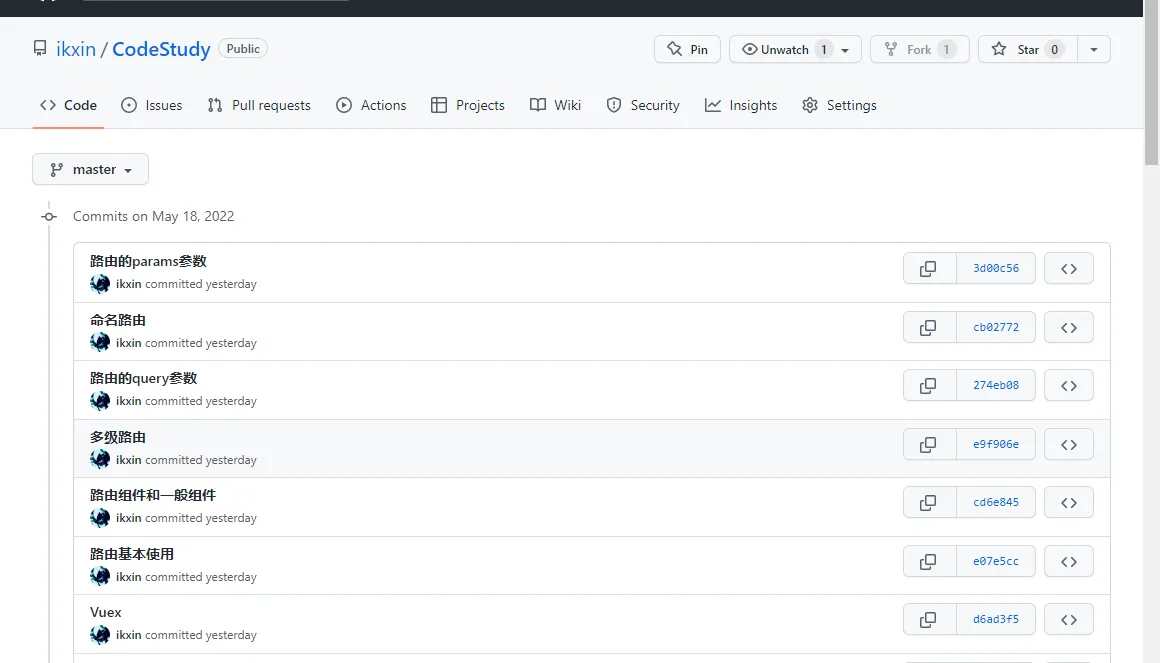The width and height of the screenshot is (1160, 663).
Task: Open commit titled 路由组件和一般组件
Action: pyautogui.click(x=153, y=495)
